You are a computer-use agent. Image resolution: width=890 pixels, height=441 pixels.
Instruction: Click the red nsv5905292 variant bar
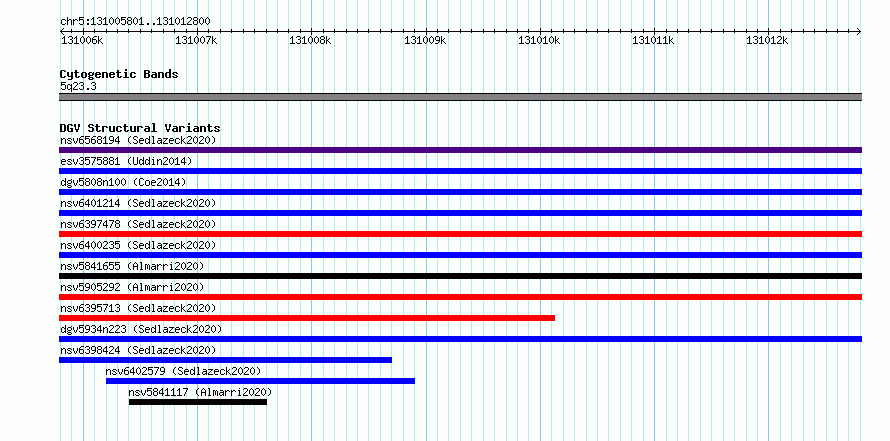[x=460, y=297]
